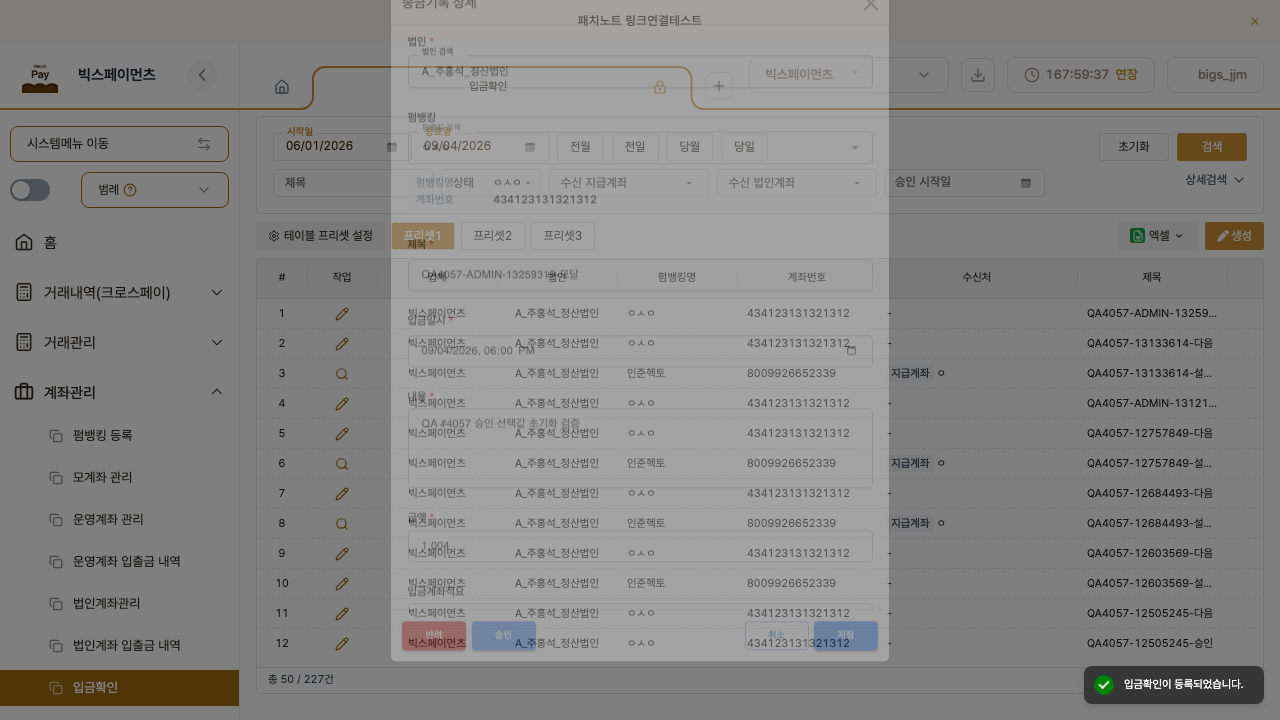Viewport: 1280px width, 720px height.
Task: Select the 프리셋2 tab
Action: (493, 236)
